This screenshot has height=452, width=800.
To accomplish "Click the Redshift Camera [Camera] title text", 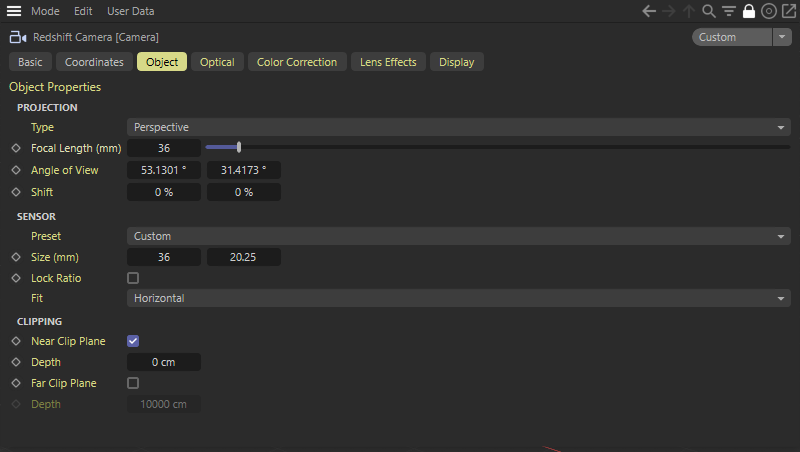I will click(96, 37).
